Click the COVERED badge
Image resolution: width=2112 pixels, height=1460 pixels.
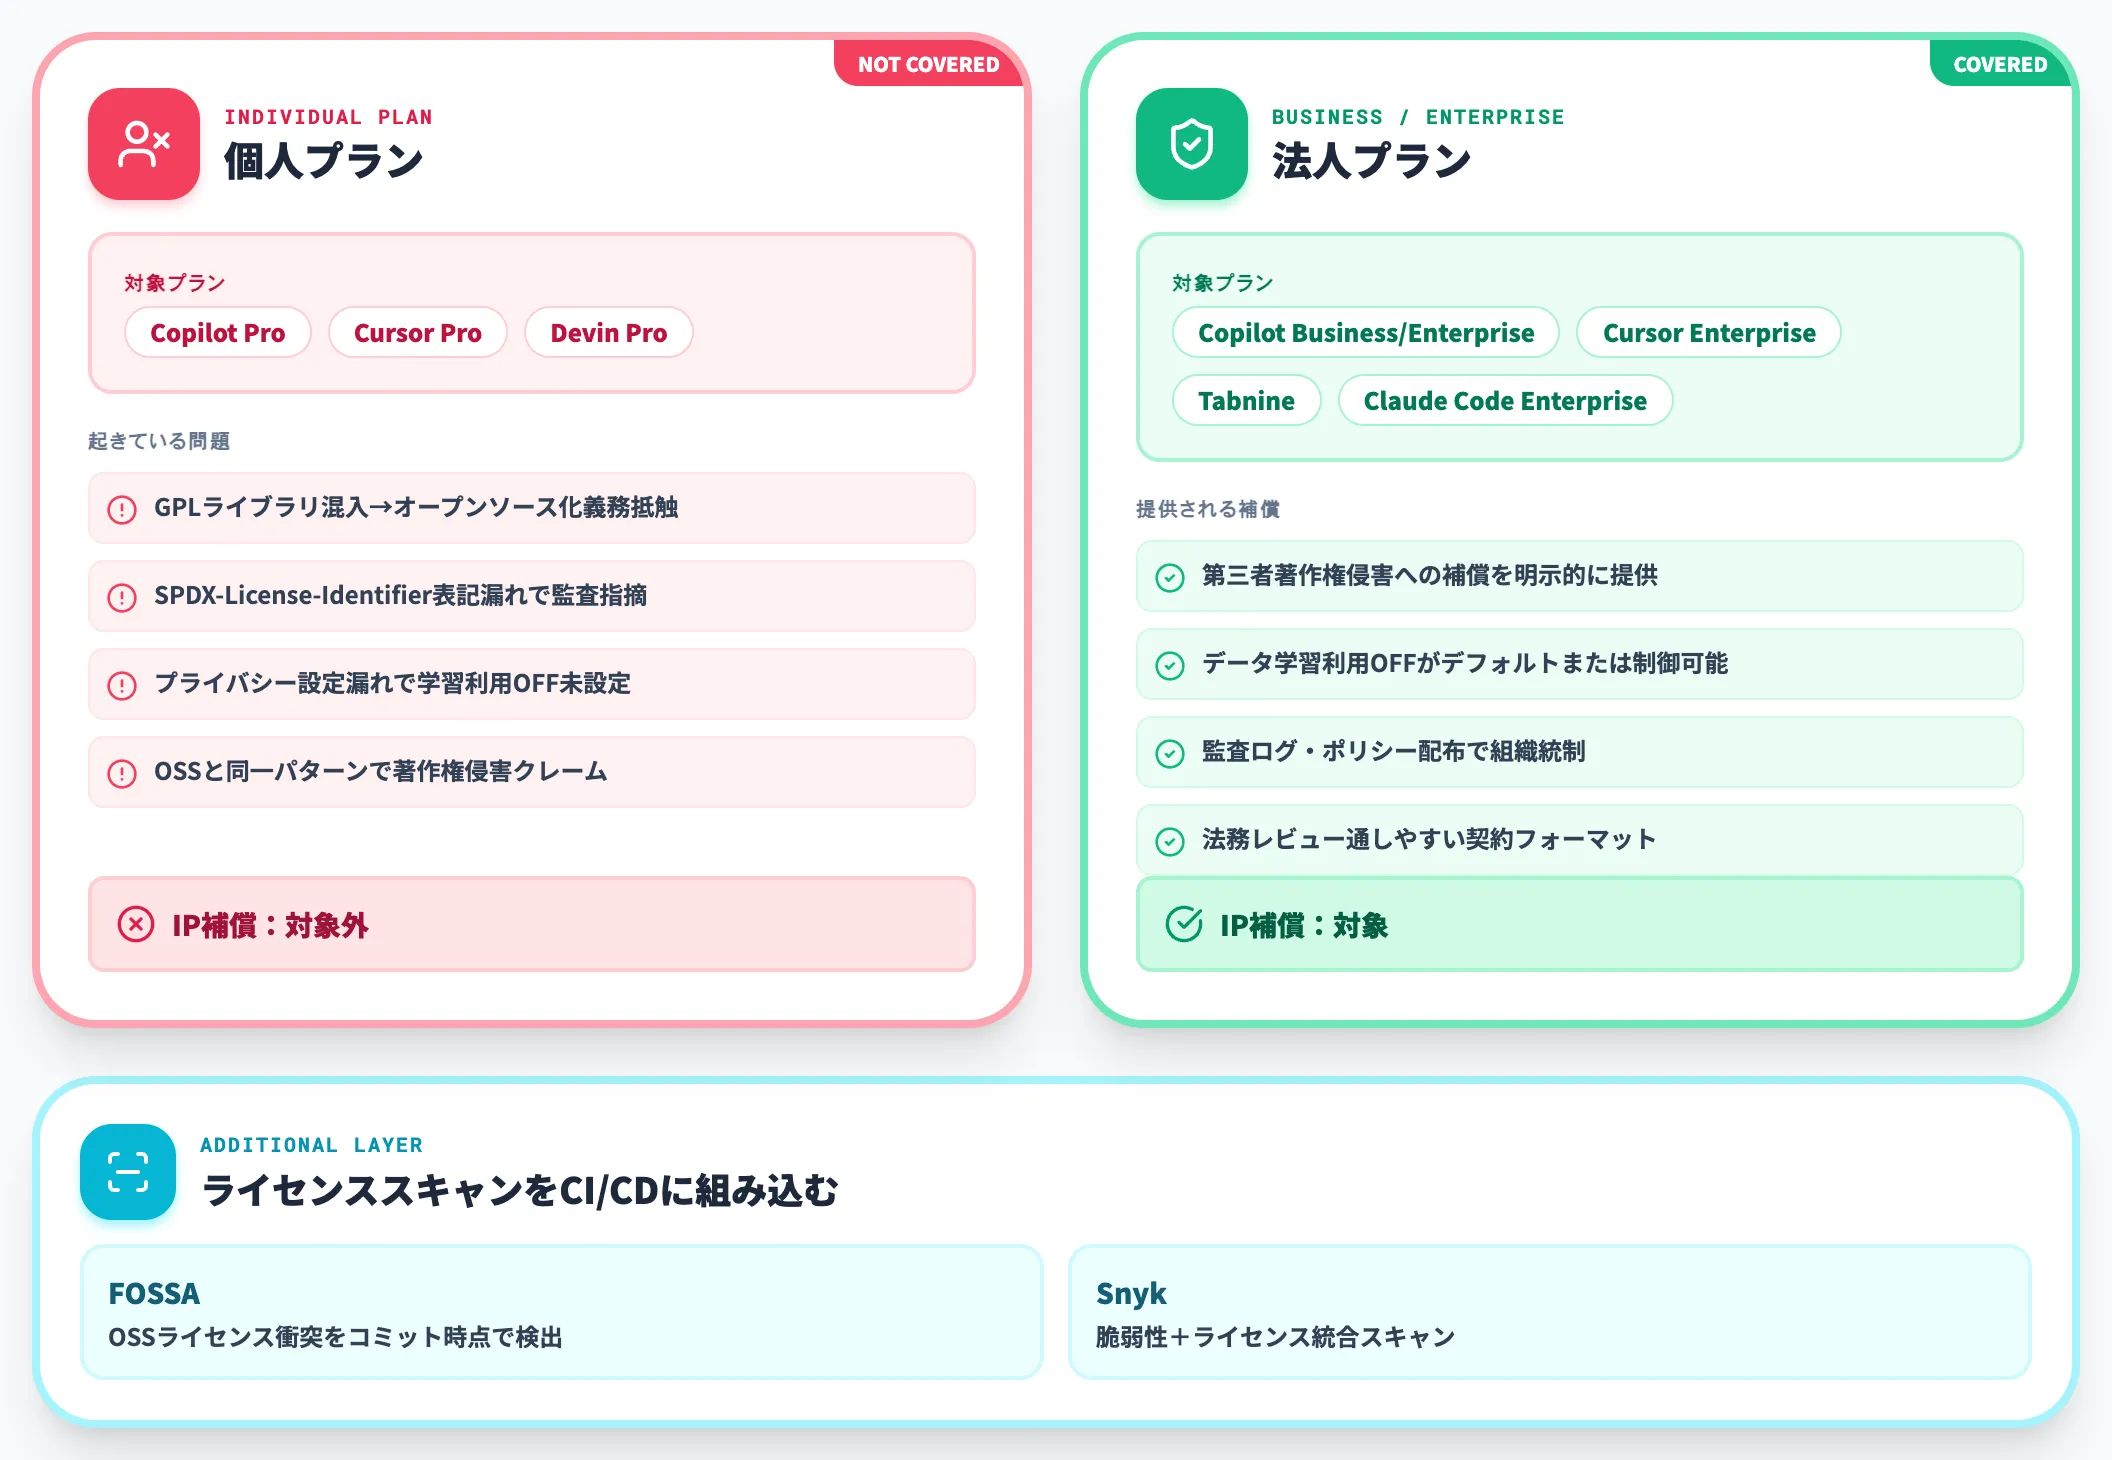(2000, 64)
